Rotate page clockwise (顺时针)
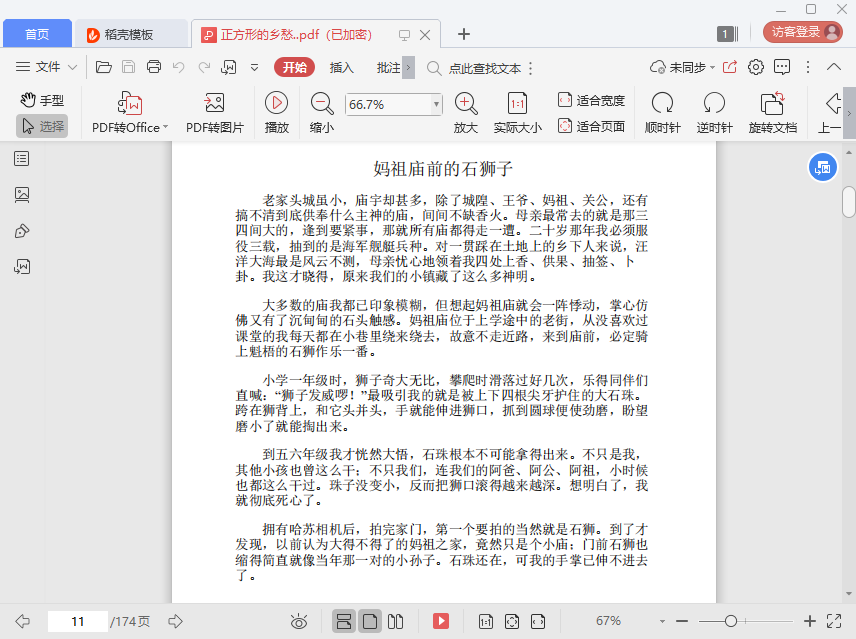Screen dimensions: 856x639 [663, 113]
